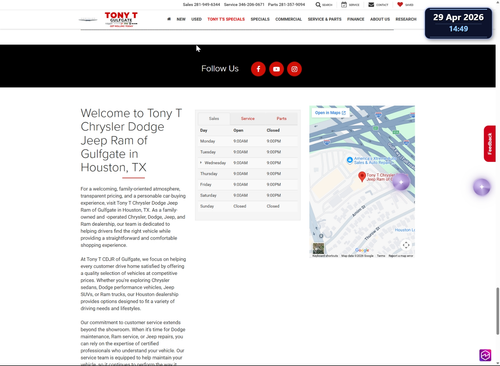Click the 'Open' column header
Image resolution: width=500 pixels, height=366 pixels.
(238, 130)
